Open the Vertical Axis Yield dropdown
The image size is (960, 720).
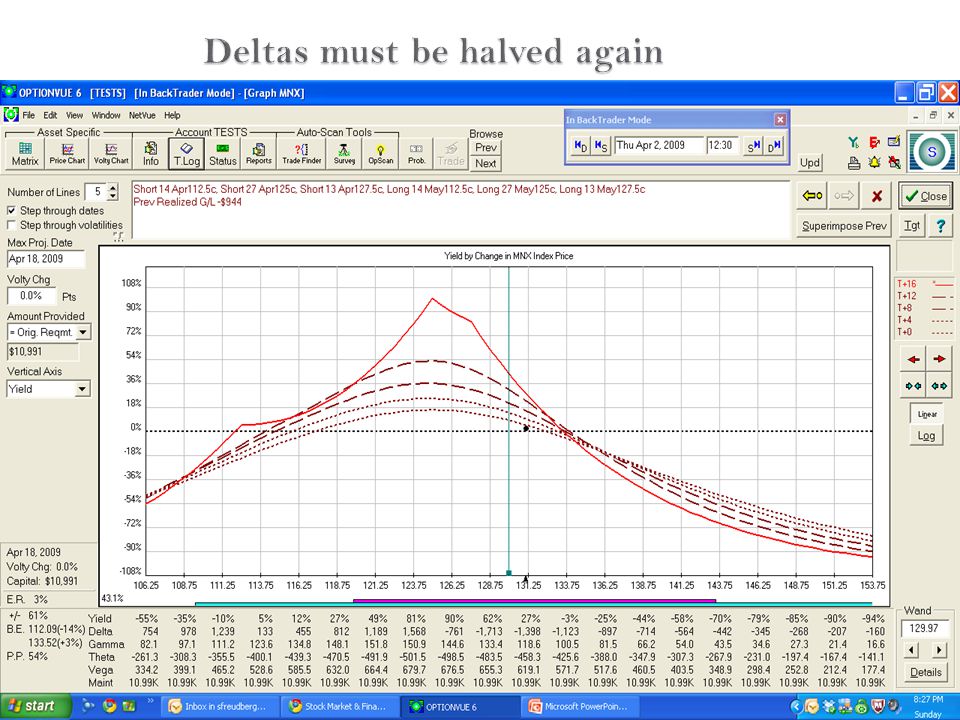[82, 389]
